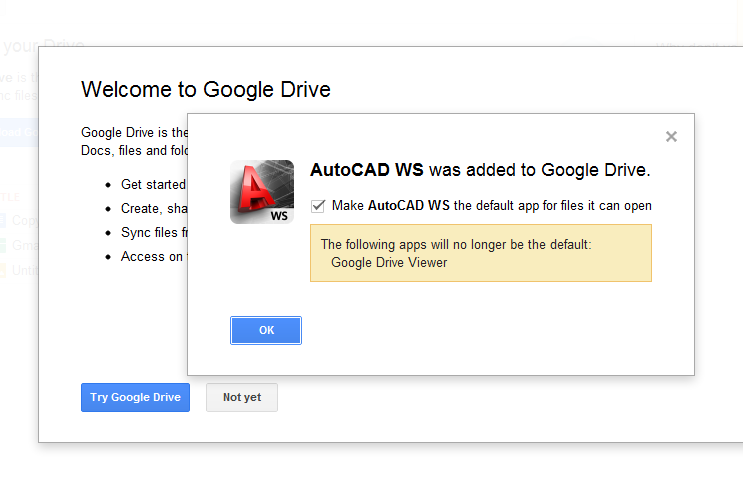The width and height of the screenshot is (743, 482).
Task: Click the faded blue document icon in background list
Action: (x=4, y=220)
